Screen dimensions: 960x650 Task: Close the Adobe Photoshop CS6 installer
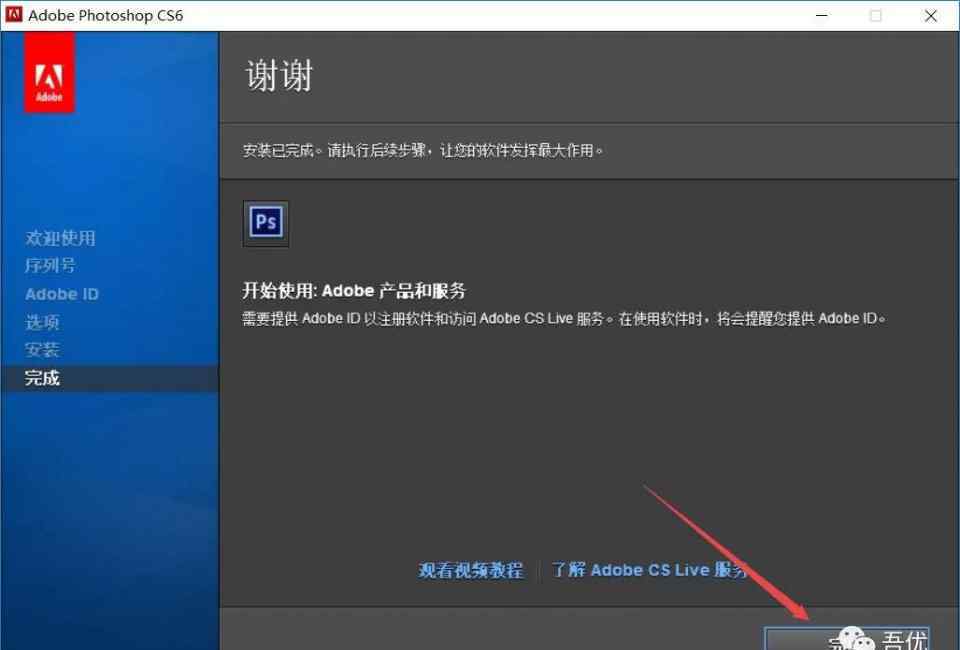pyautogui.click(x=931, y=16)
